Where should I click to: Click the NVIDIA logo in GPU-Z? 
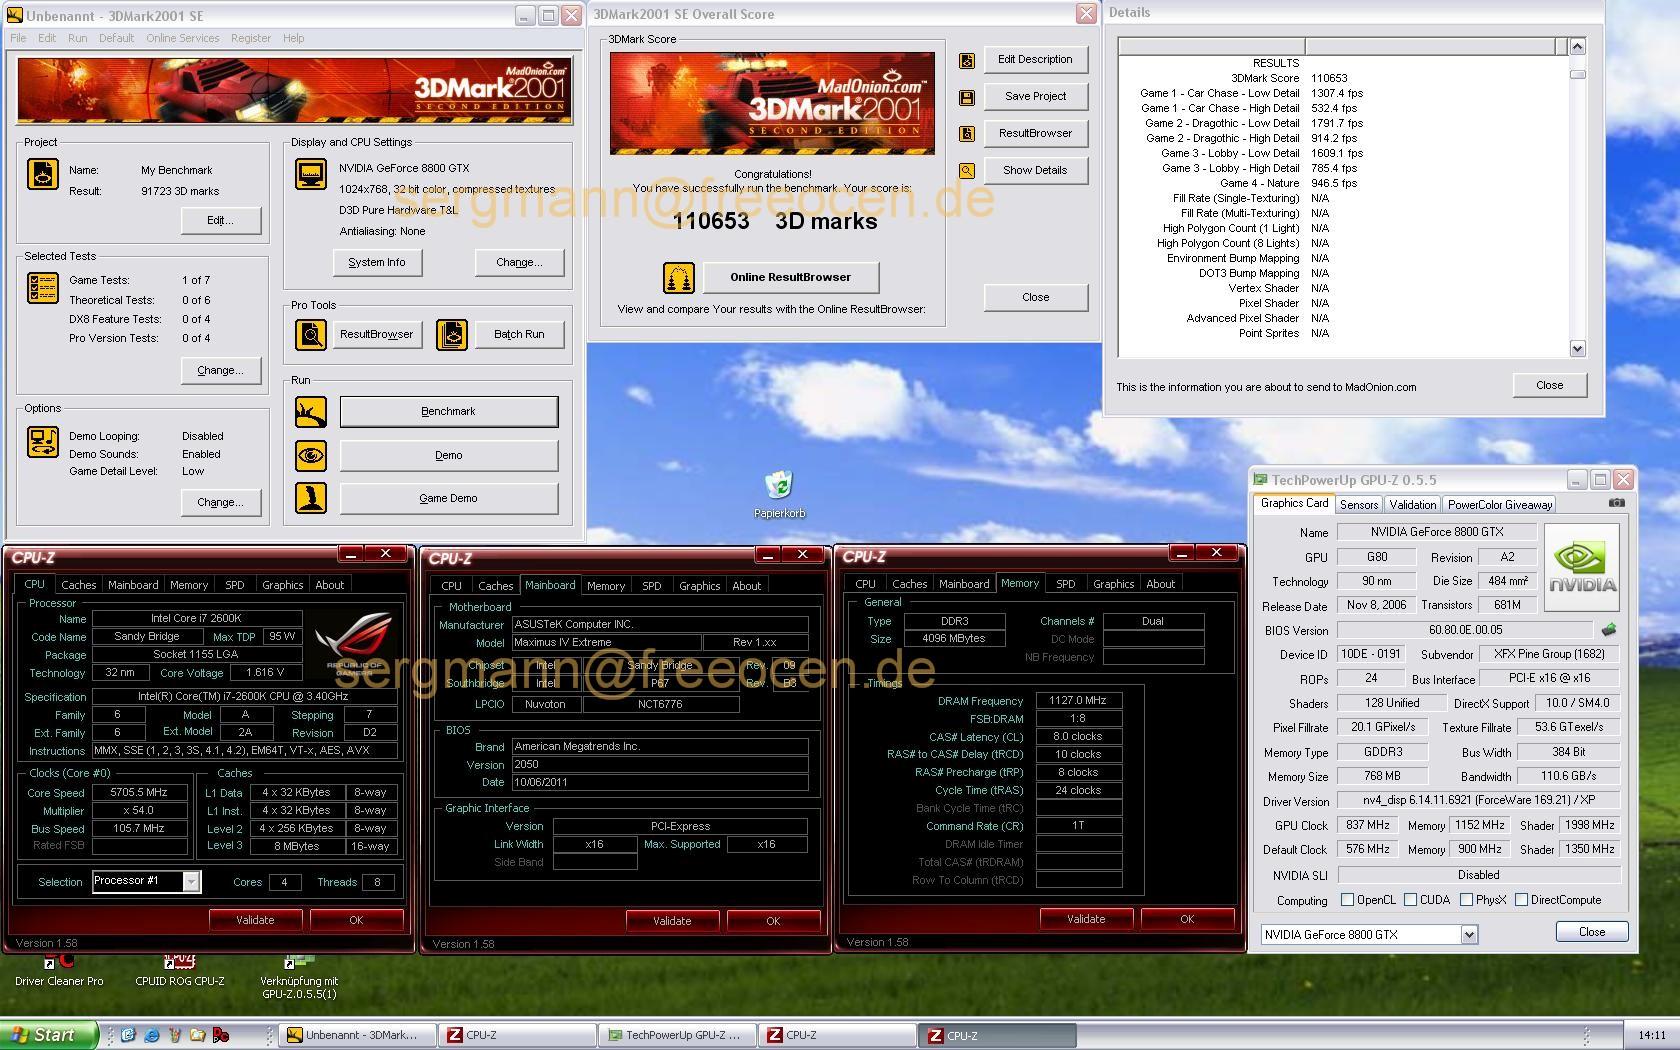click(x=1582, y=568)
